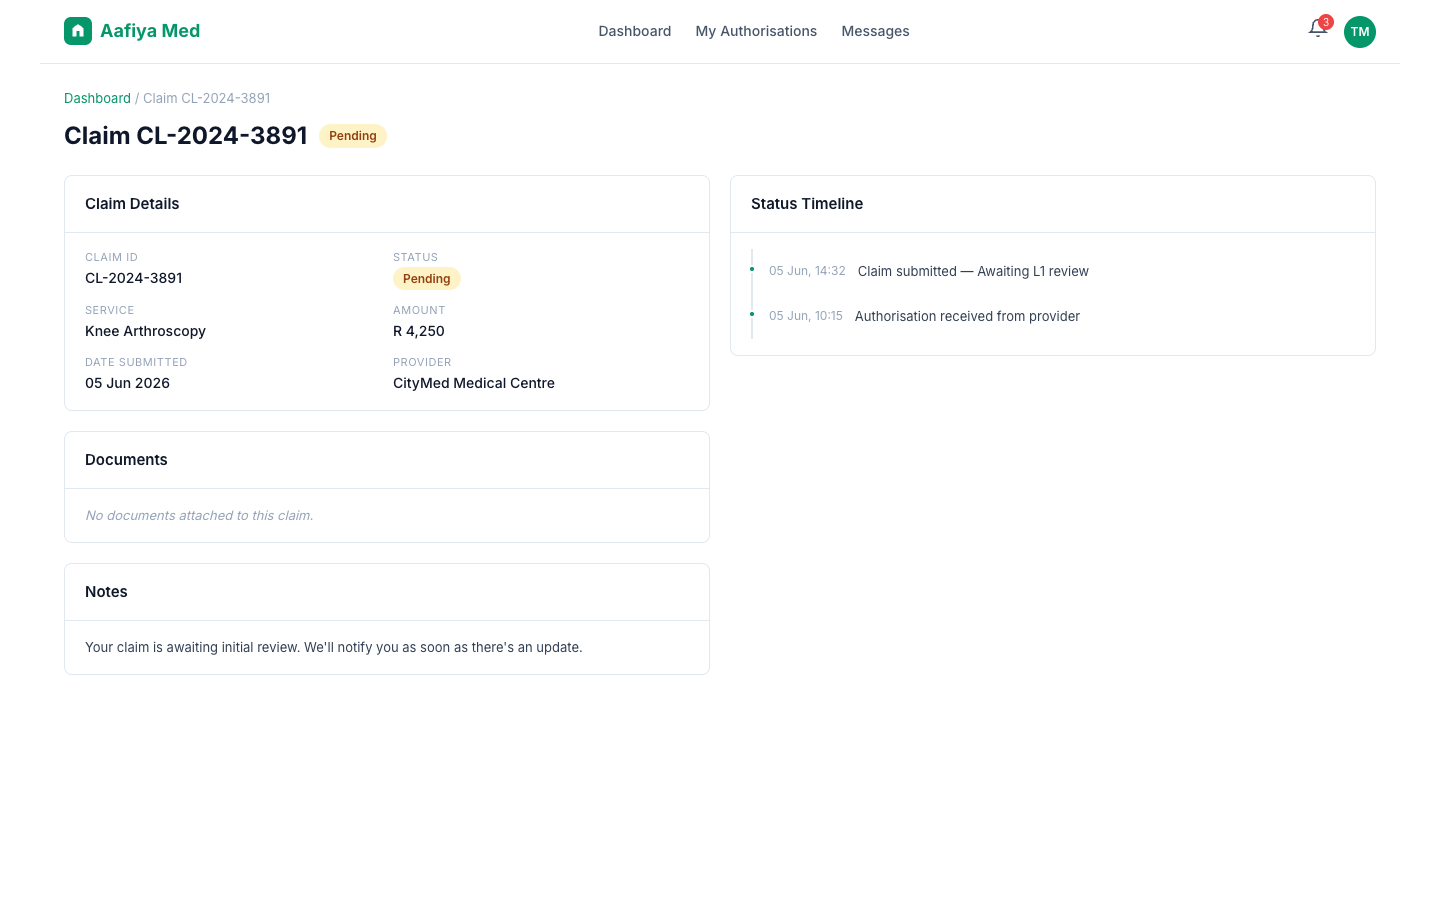Click the service value Knee Arthroscopy
This screenshot has width=1440, height=900.
[x=145, y=331]
